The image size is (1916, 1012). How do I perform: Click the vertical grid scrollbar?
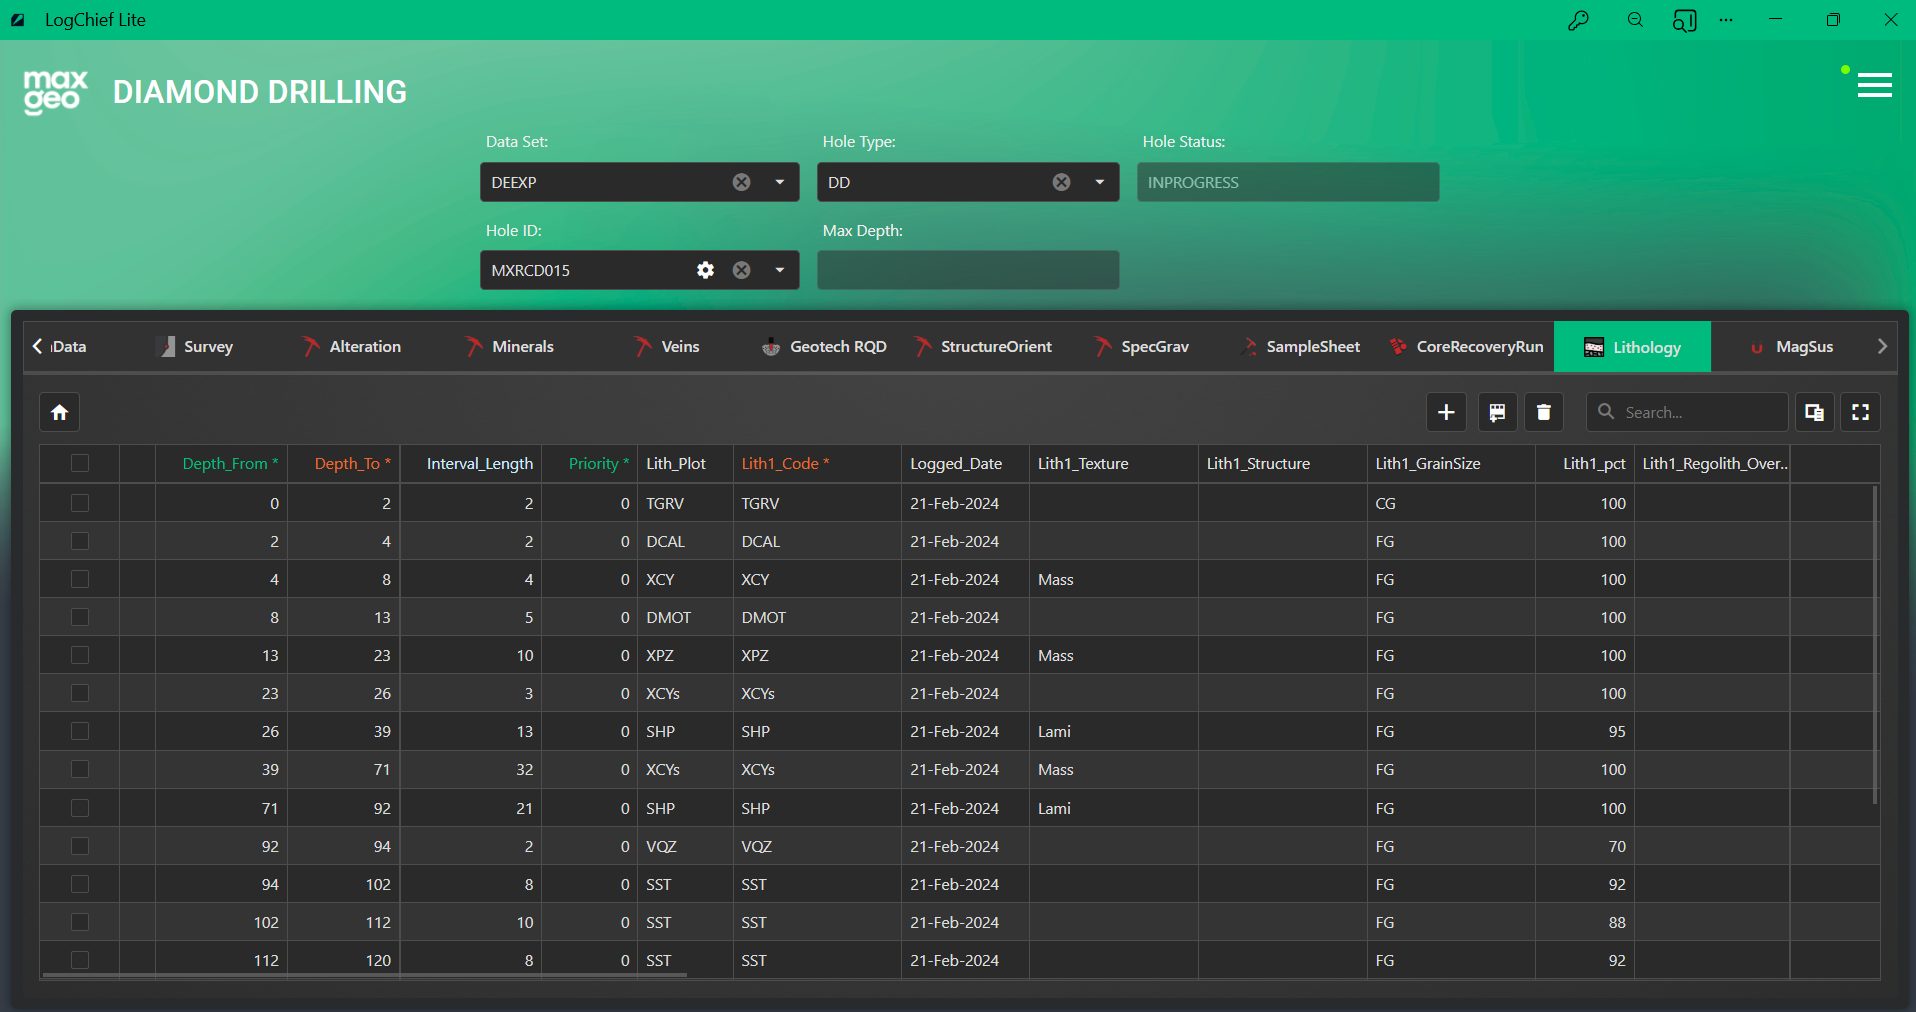1874,645
